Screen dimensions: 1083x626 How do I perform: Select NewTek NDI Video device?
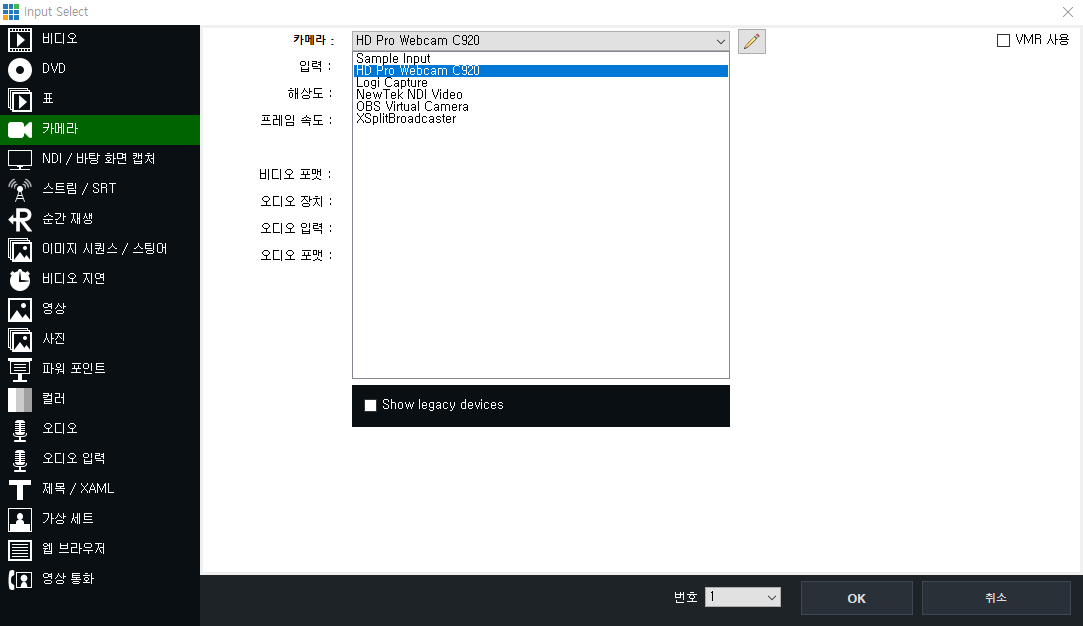pyautogui.click(x=540, y=95)
